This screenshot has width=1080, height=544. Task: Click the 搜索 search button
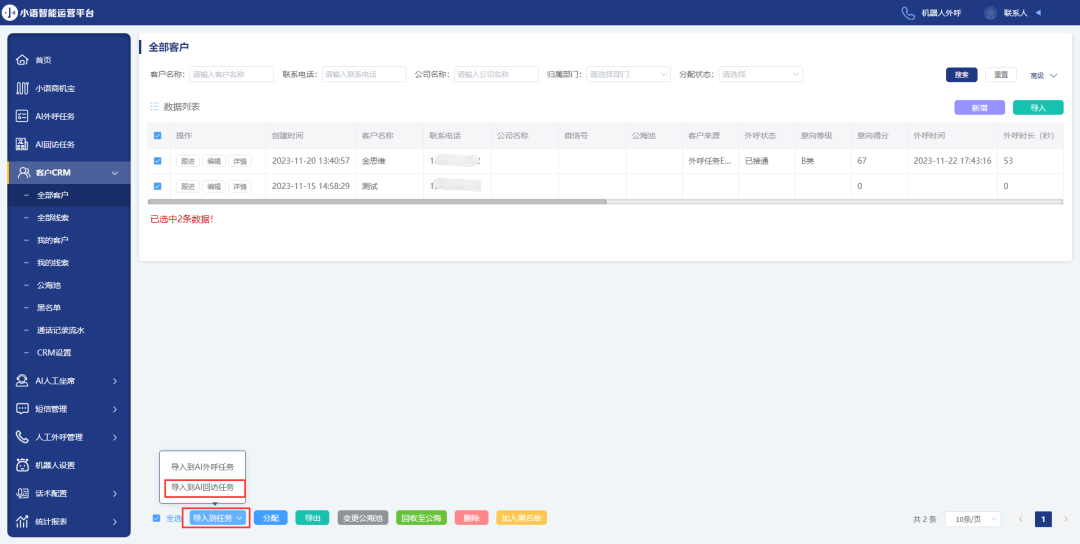[962, 75]
